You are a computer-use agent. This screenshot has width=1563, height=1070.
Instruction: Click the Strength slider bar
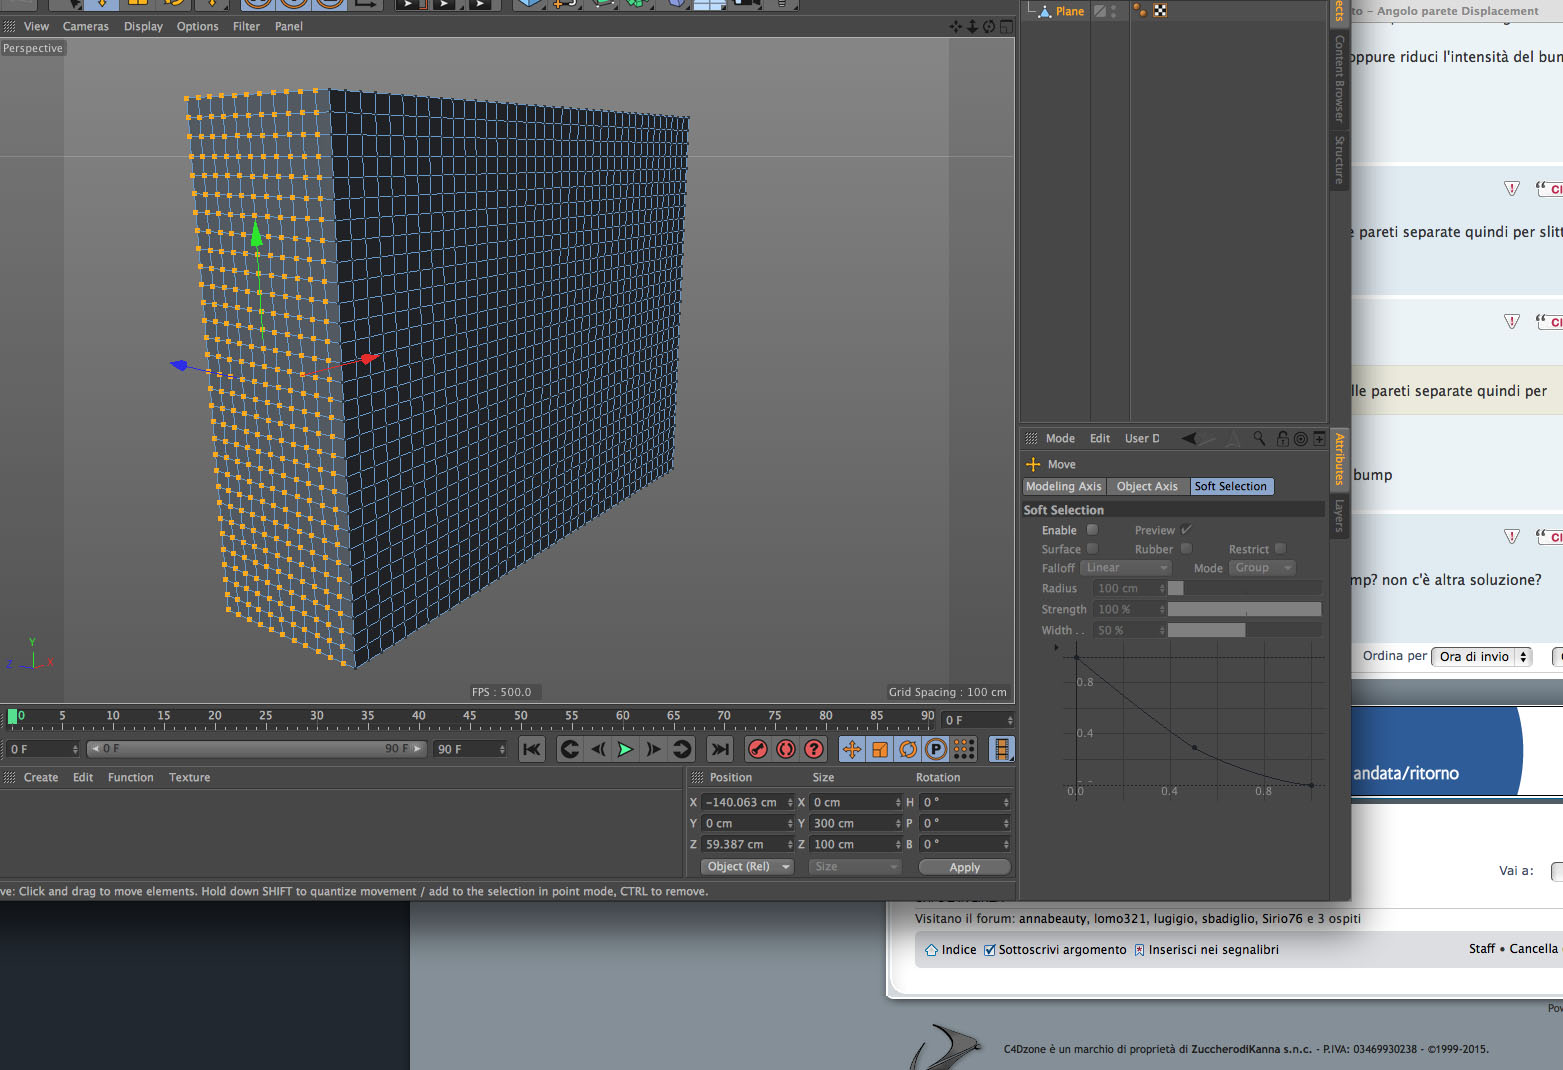(1244, 609)
